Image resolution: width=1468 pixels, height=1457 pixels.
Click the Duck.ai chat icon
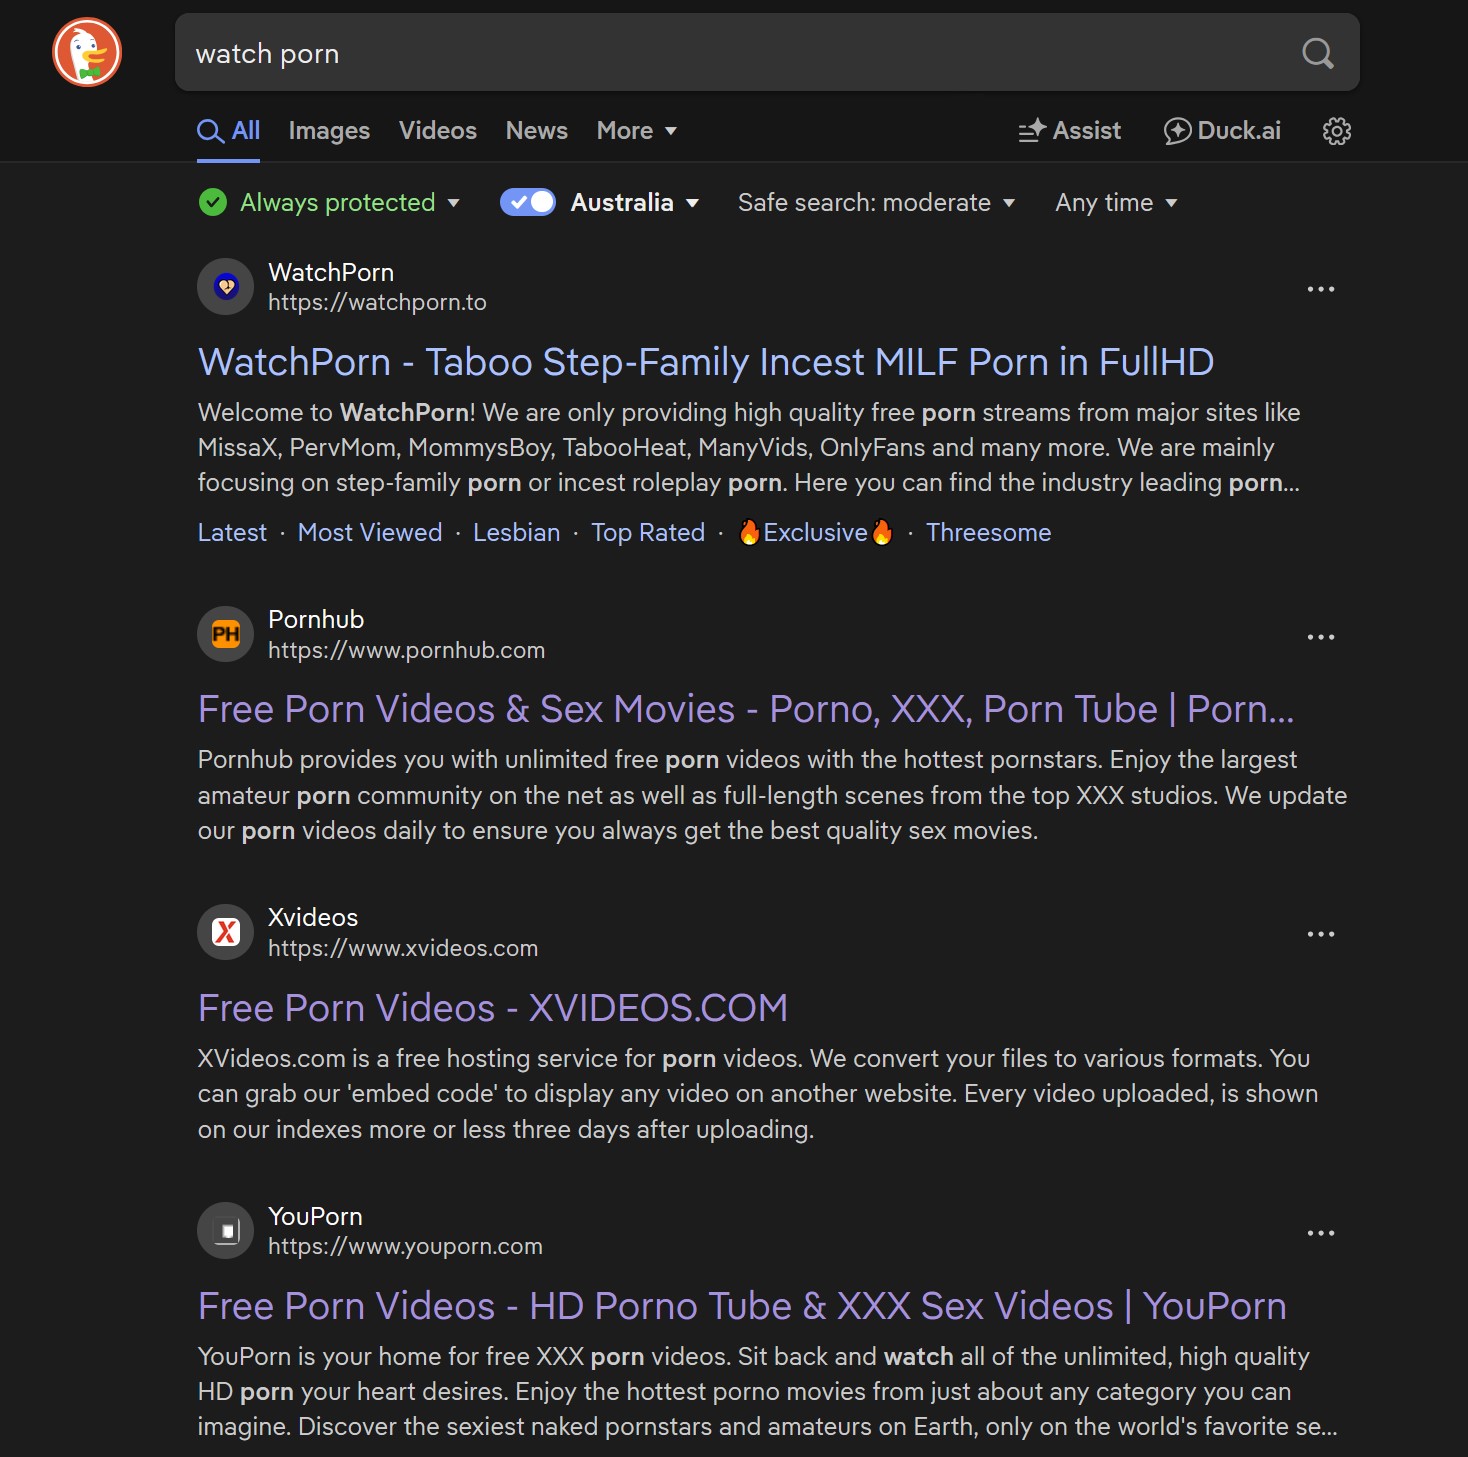tap(1177, 131)
